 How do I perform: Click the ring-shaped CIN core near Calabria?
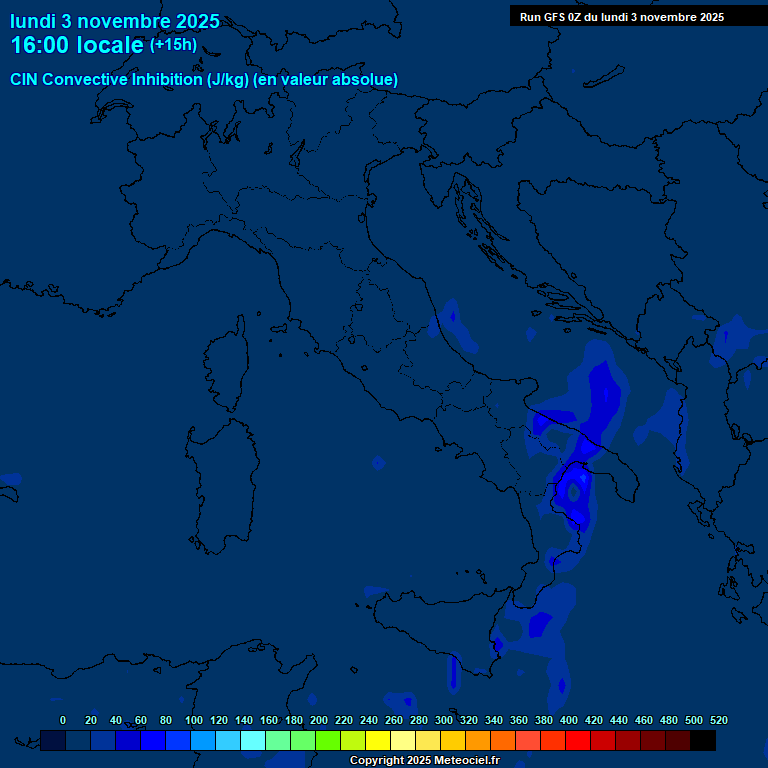point(573,490)
